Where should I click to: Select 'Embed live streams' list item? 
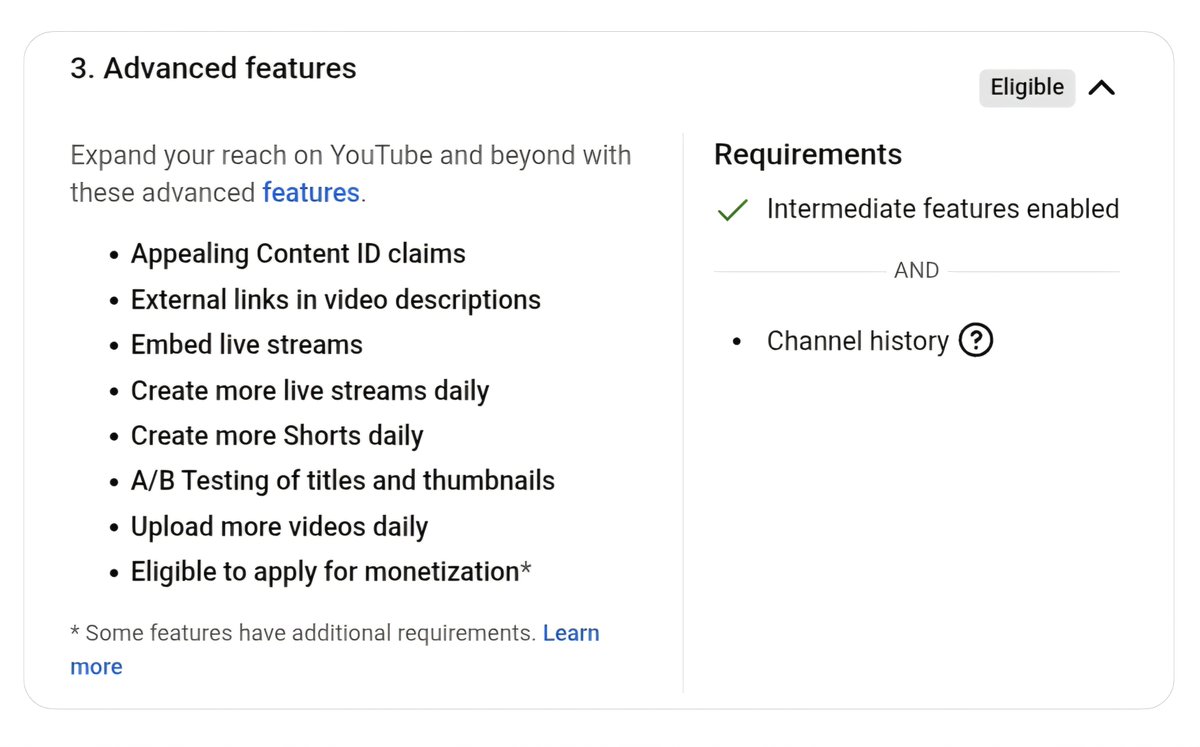tap(247, 345)
